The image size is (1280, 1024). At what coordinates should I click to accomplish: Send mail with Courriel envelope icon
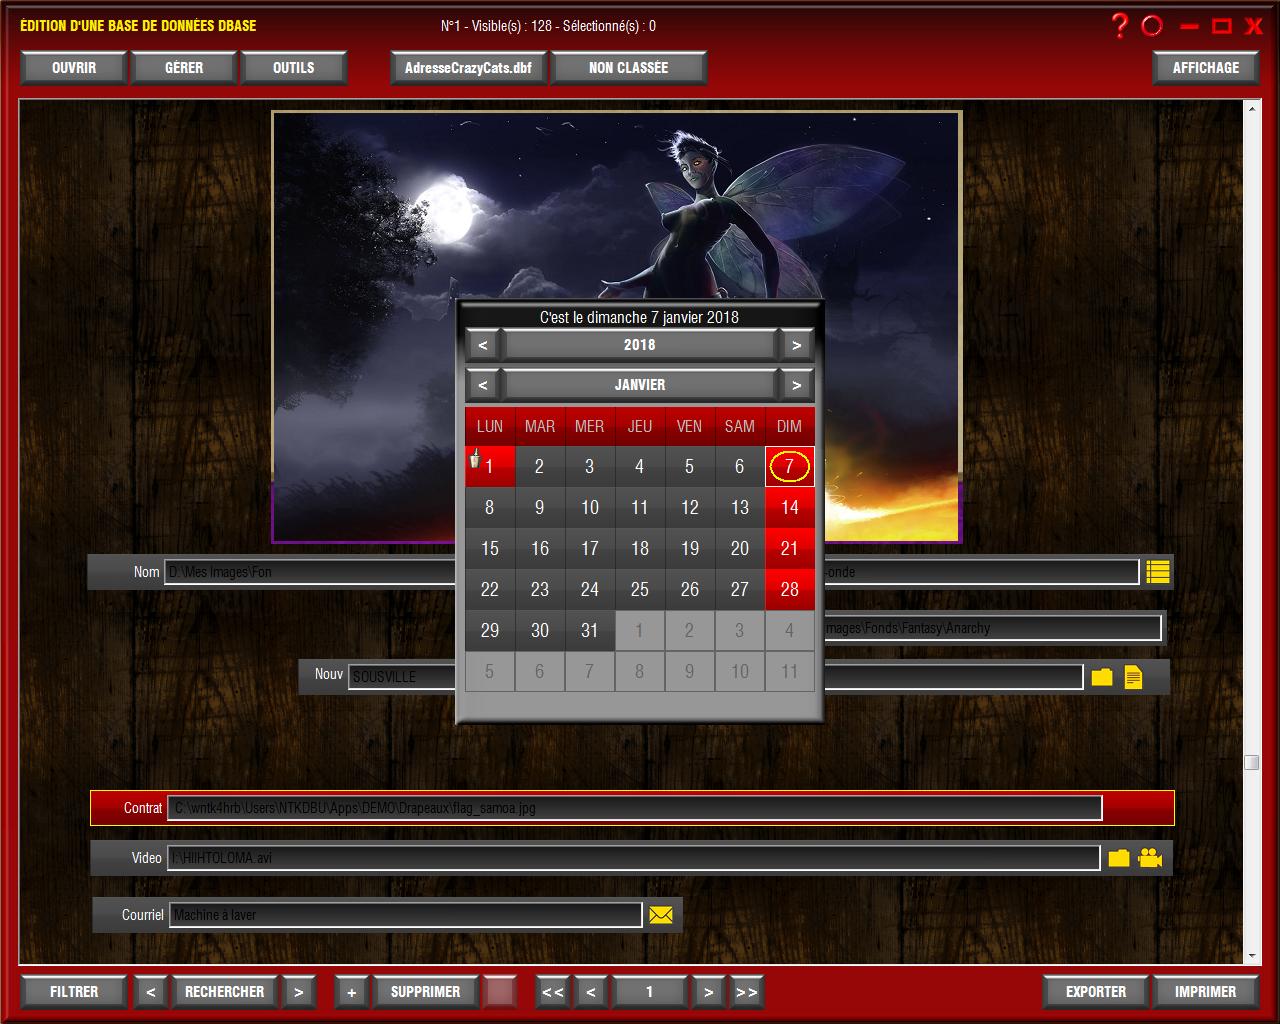pos(661,915)
